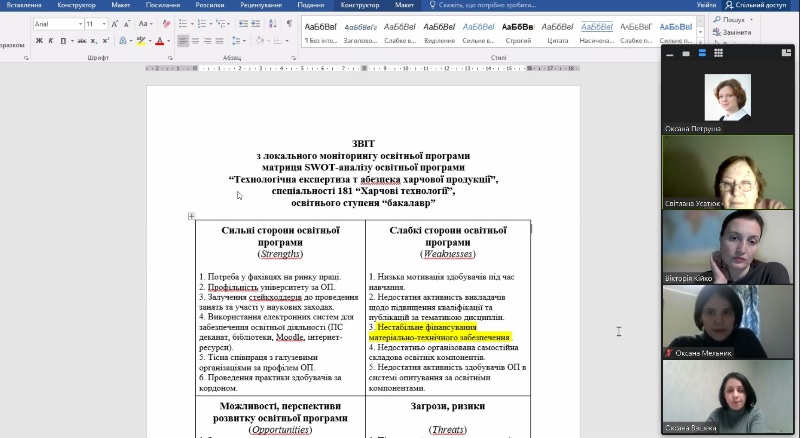Open the Рецензування ribbon tab
The image size is (800, 438).
260,5
